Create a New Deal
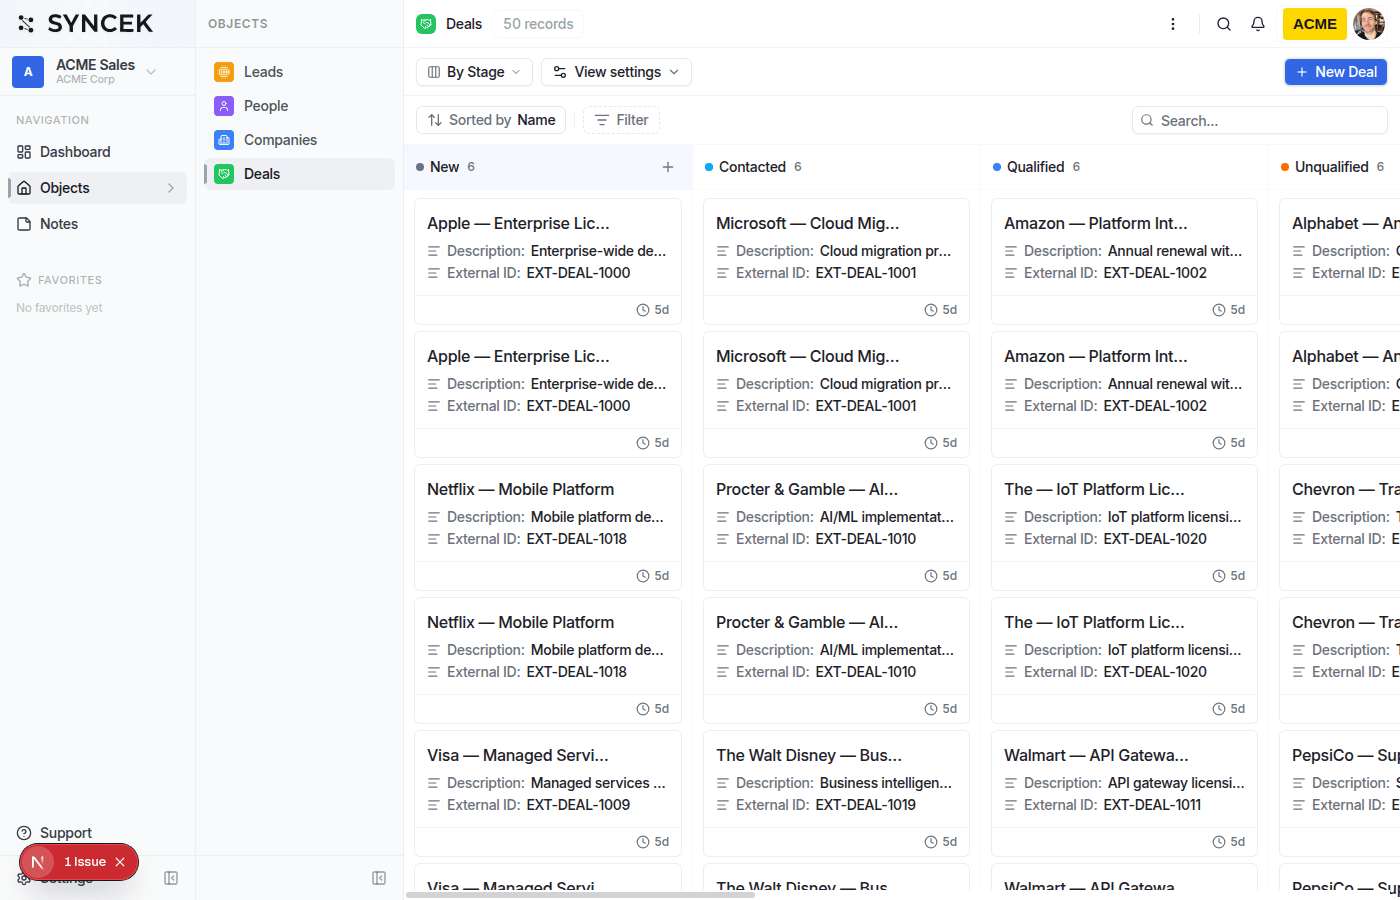Image resolution: width=1400 pixels, height=900 pixels. (1336, 72)
